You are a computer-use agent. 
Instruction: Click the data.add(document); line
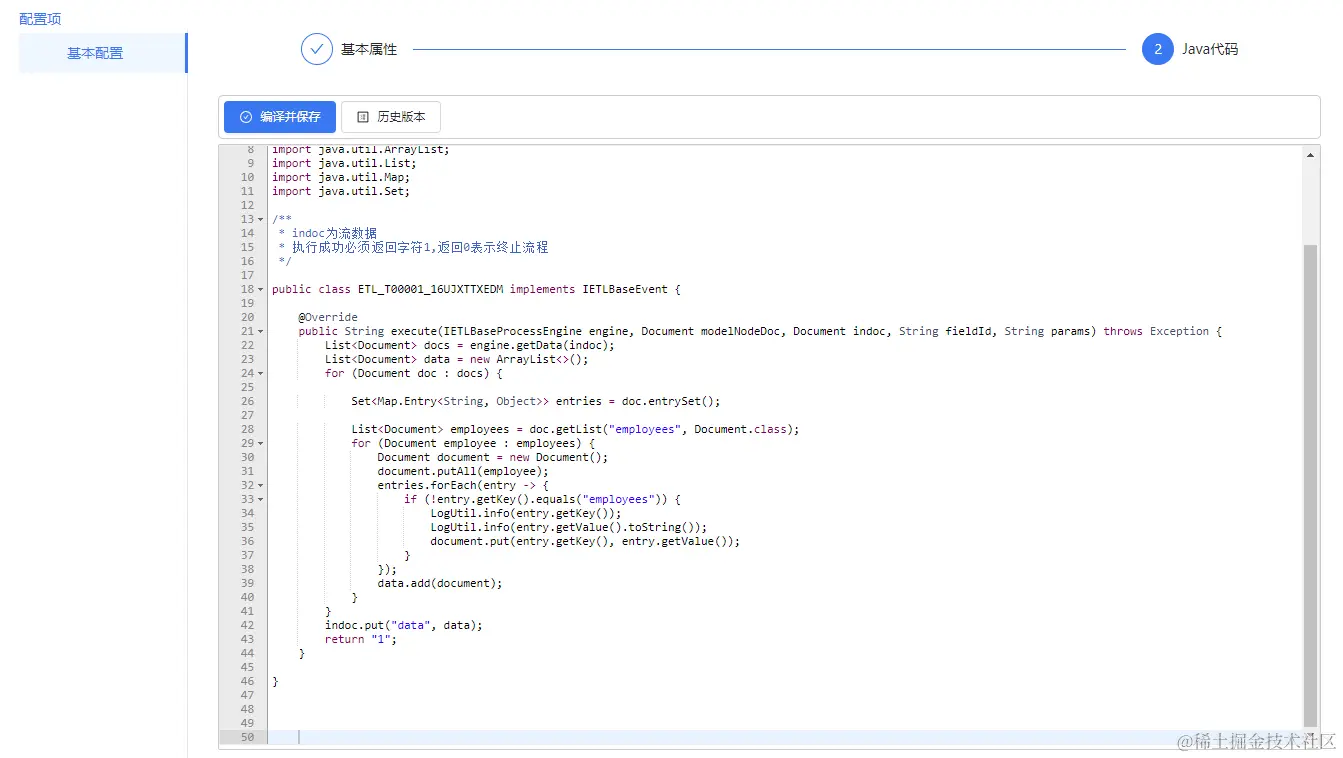coord(440,583)
